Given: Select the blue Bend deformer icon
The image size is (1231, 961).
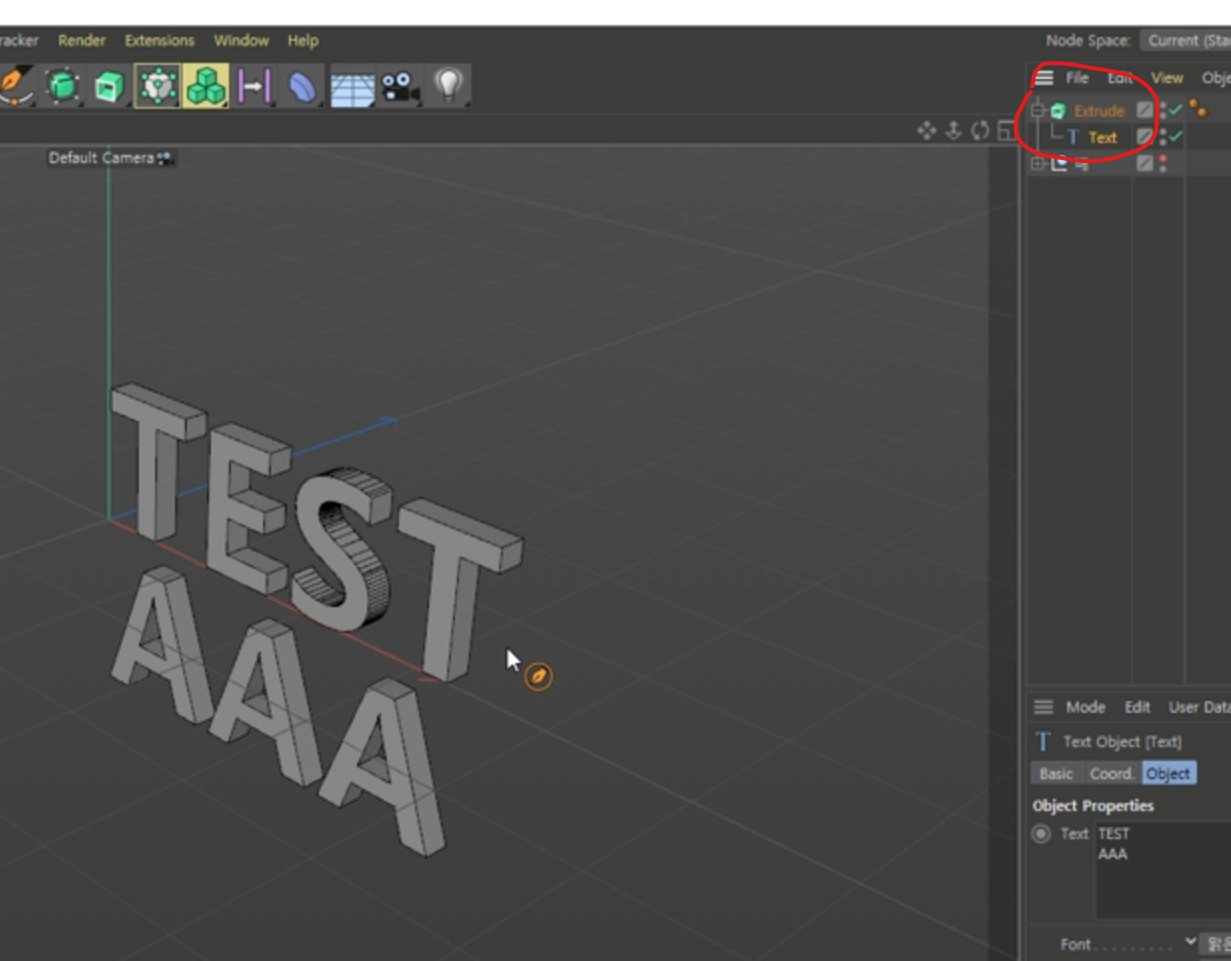Looking at the screenshot, I should (301, 86).
